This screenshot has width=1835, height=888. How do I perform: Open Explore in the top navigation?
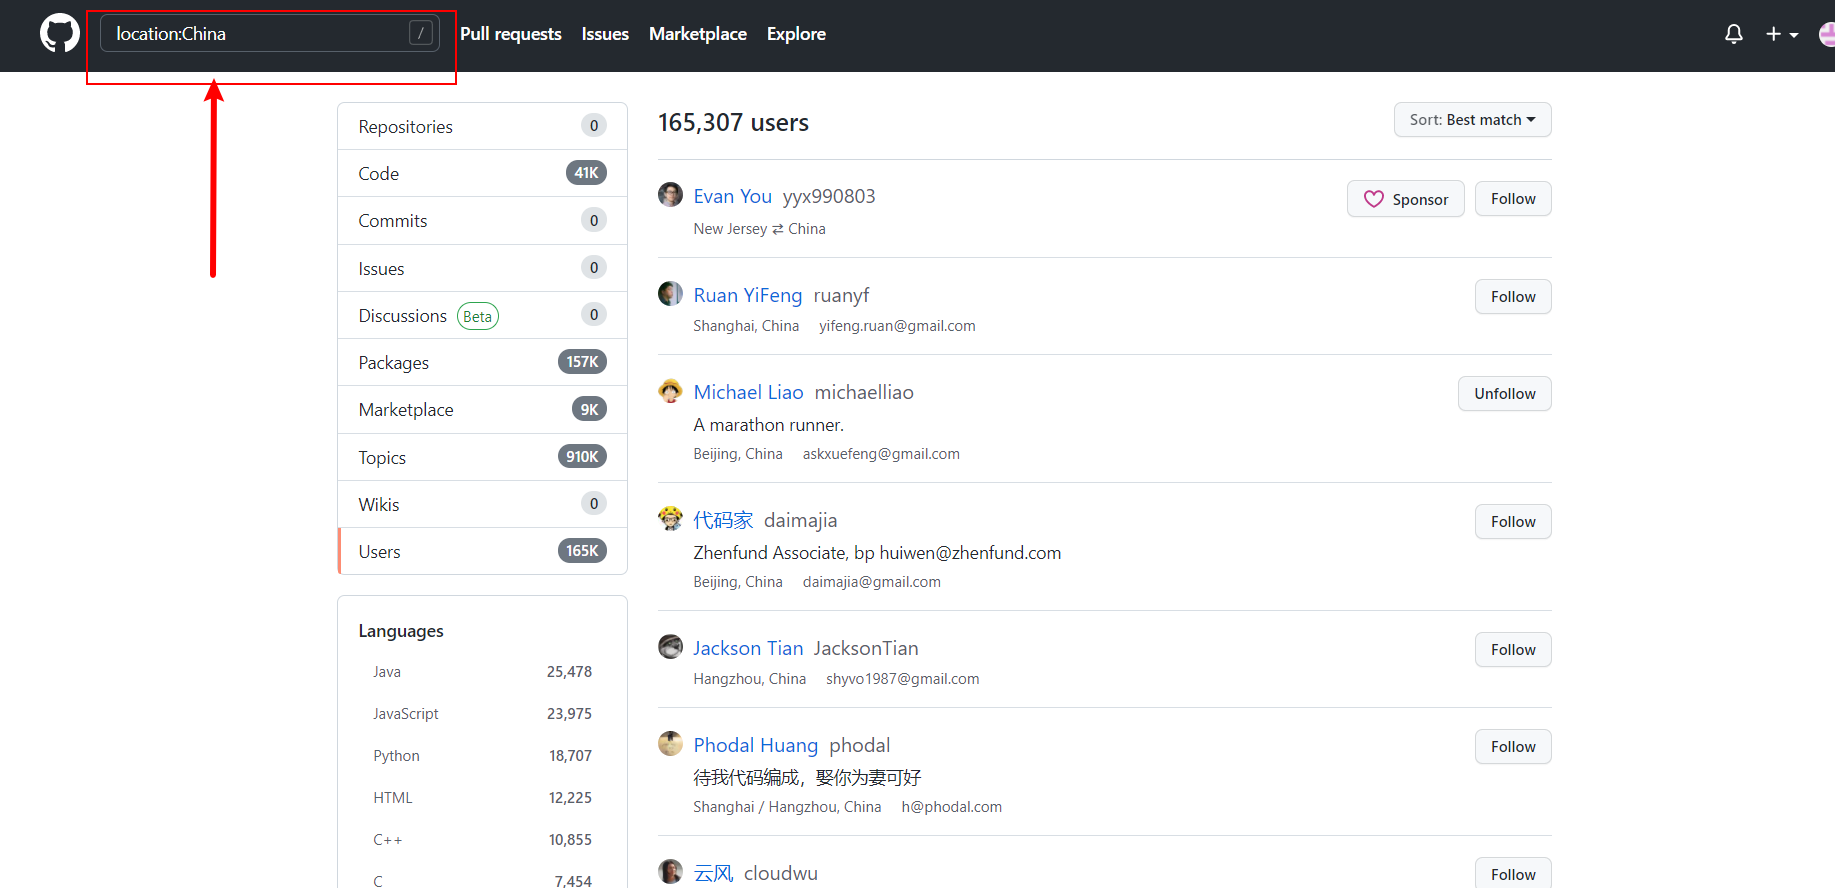click(x=796, y=34)
